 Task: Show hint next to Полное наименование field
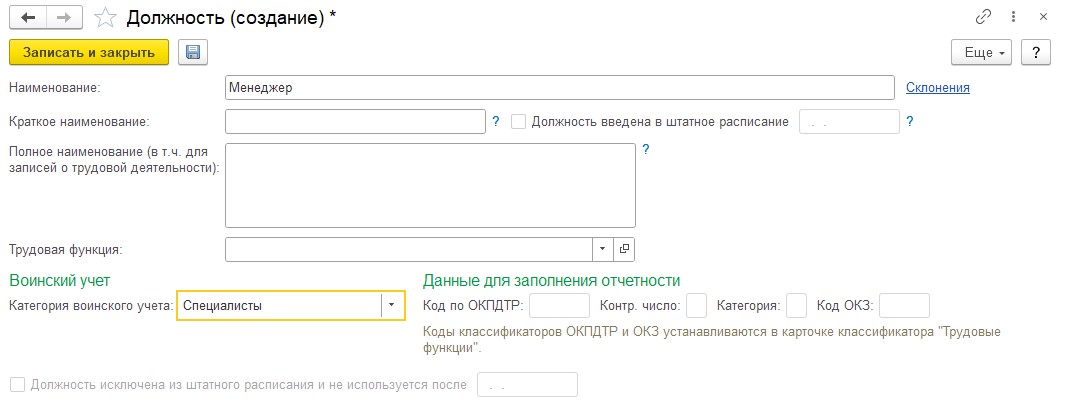click(x=646, y=150)
